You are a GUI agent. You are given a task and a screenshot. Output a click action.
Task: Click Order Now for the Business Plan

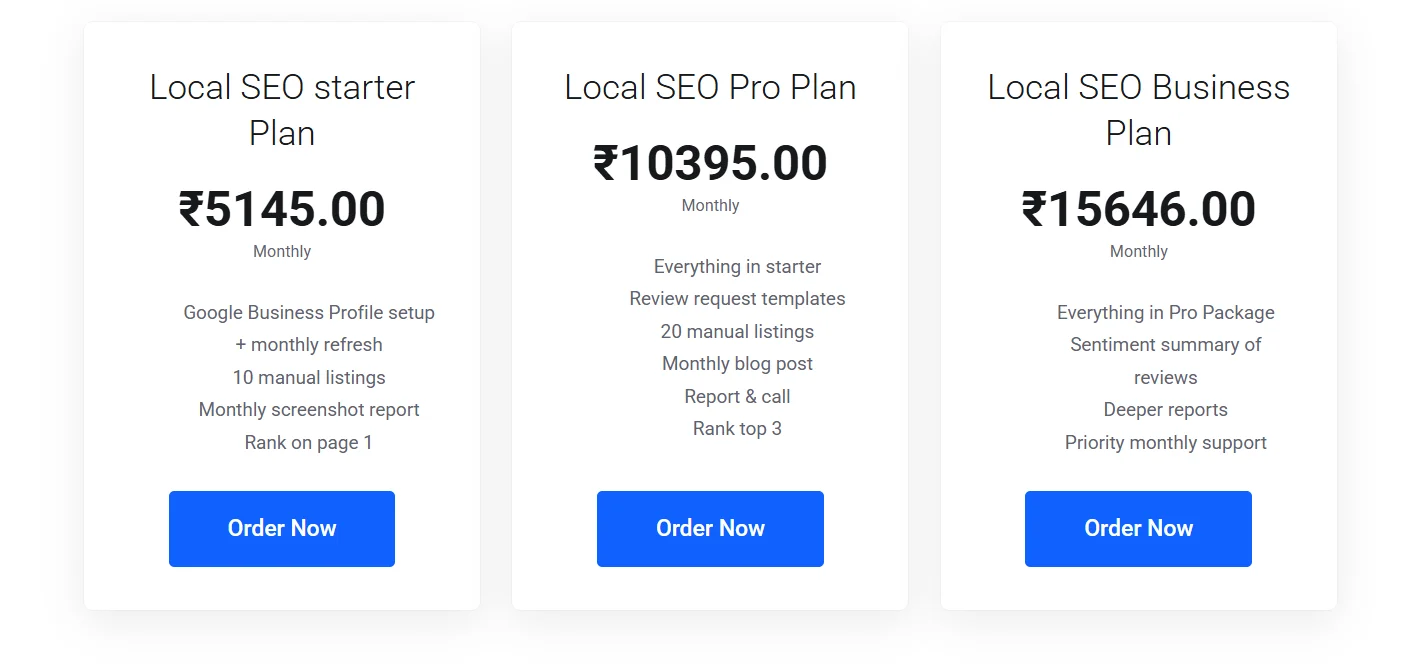[x=1138, y=528]
